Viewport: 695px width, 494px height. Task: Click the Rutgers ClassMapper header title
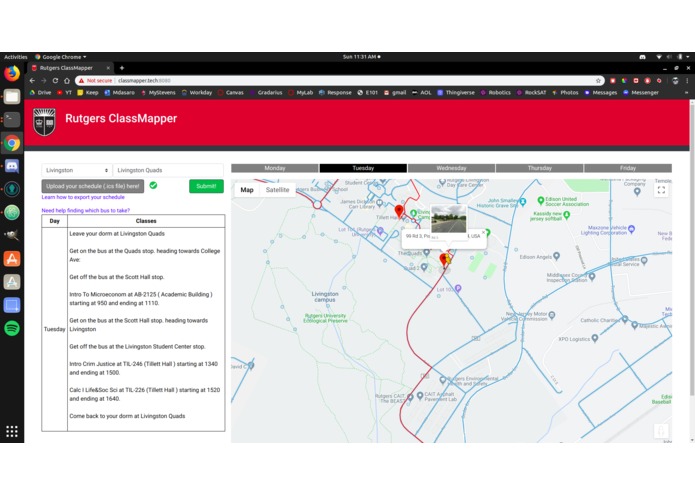(x=121, y=118)
